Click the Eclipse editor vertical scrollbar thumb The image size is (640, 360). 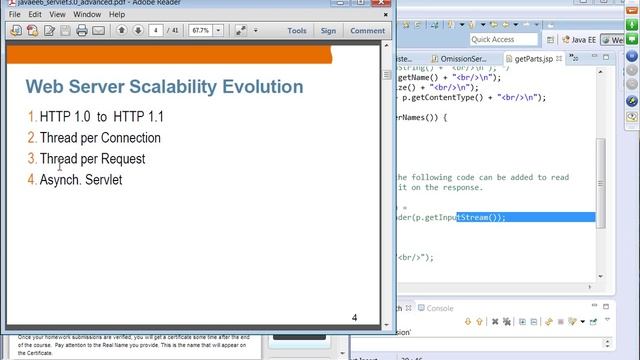pos(600,183)
